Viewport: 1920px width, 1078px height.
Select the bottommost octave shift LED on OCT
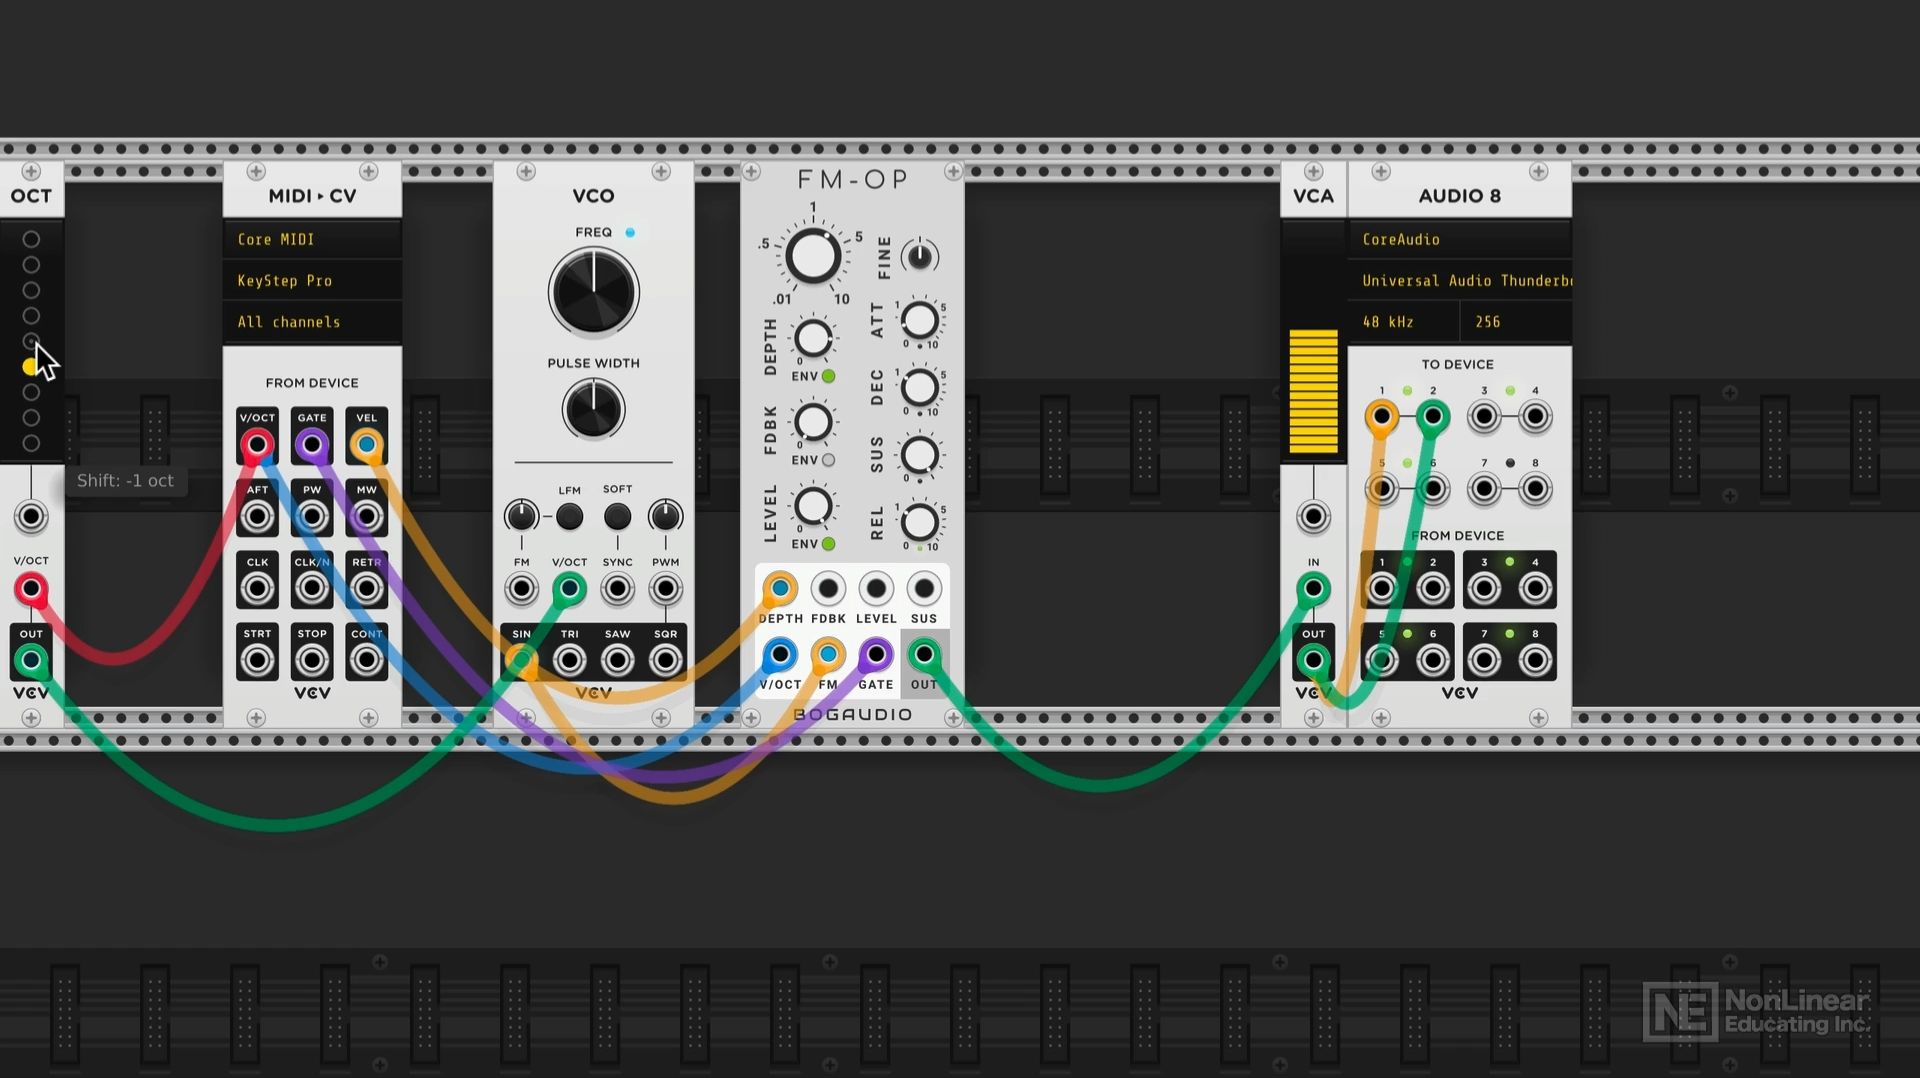tap(31, 443)
